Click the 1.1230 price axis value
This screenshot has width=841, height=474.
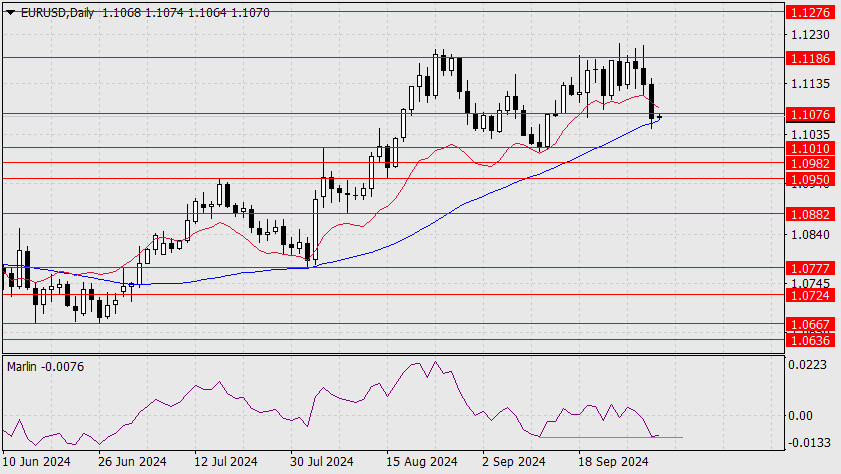[810, 34]
